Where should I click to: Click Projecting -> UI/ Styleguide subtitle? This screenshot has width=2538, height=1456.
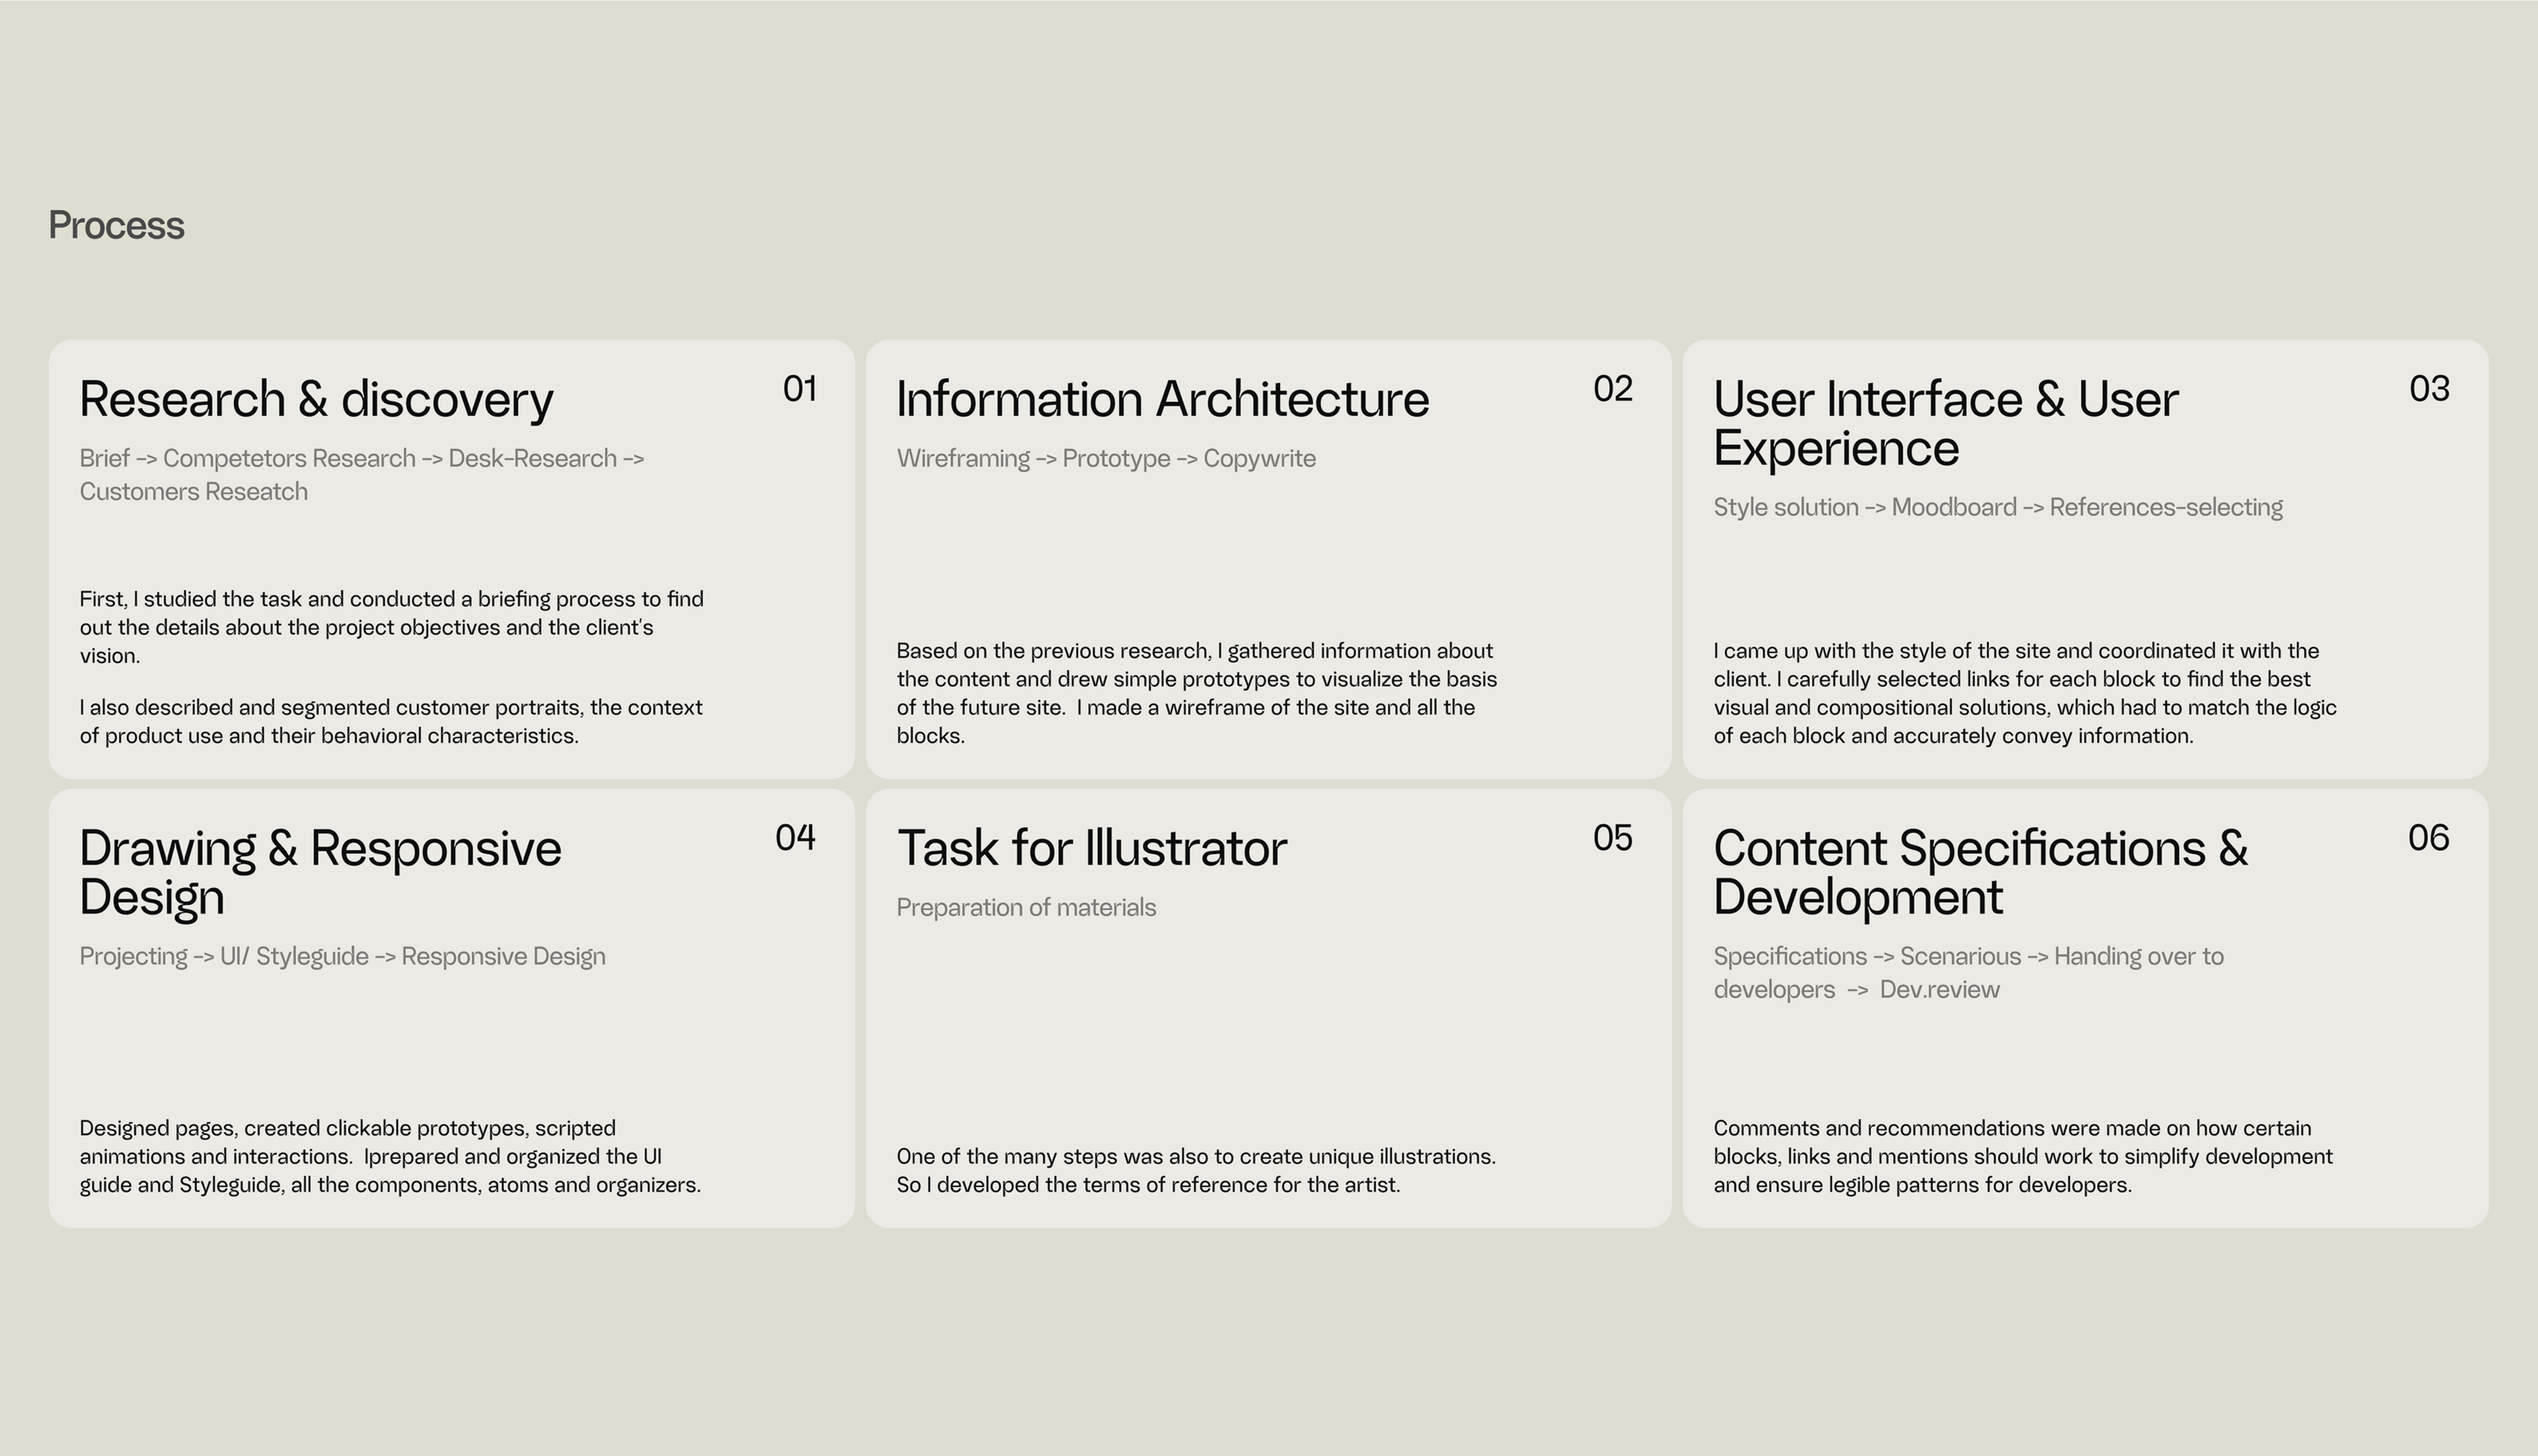tap(342, 957)
